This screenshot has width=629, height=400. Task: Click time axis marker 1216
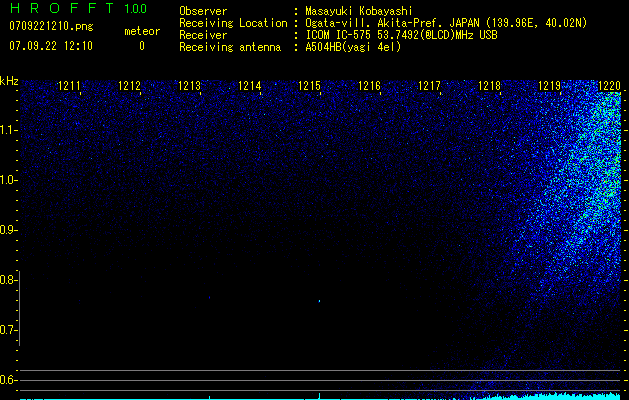[x=369, y=86]
